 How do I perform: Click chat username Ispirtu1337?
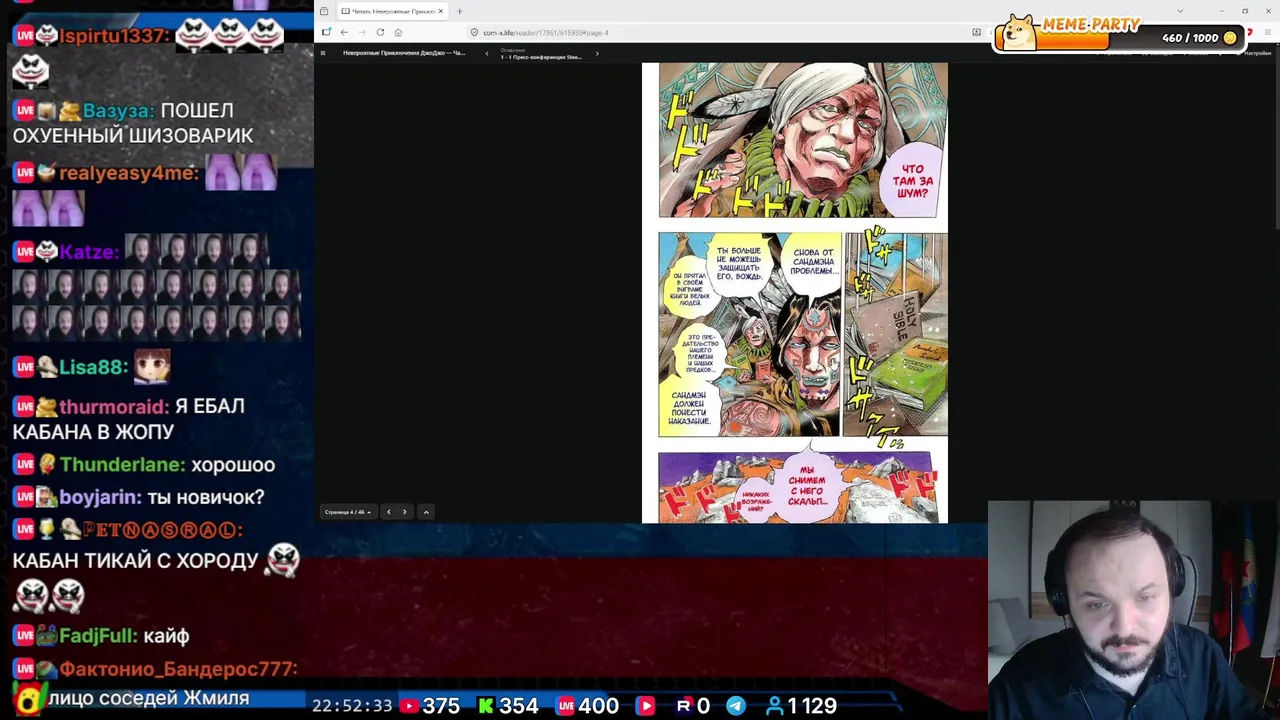[115, 36]
